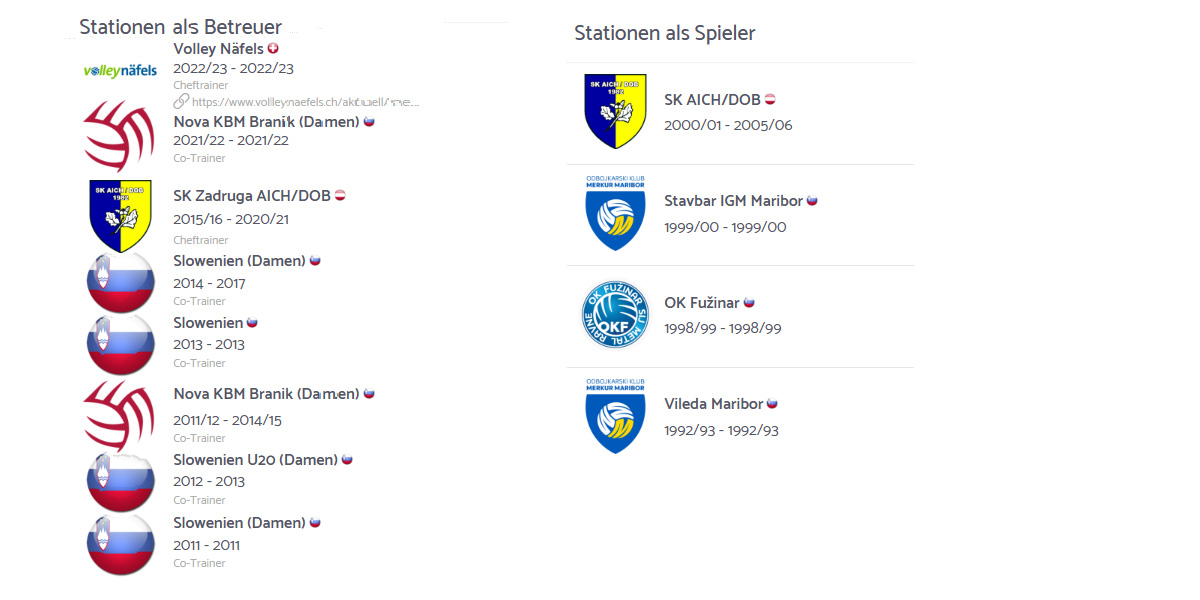
Task: Open the Volley Näfels team name
Action: [x=219, y=49]
